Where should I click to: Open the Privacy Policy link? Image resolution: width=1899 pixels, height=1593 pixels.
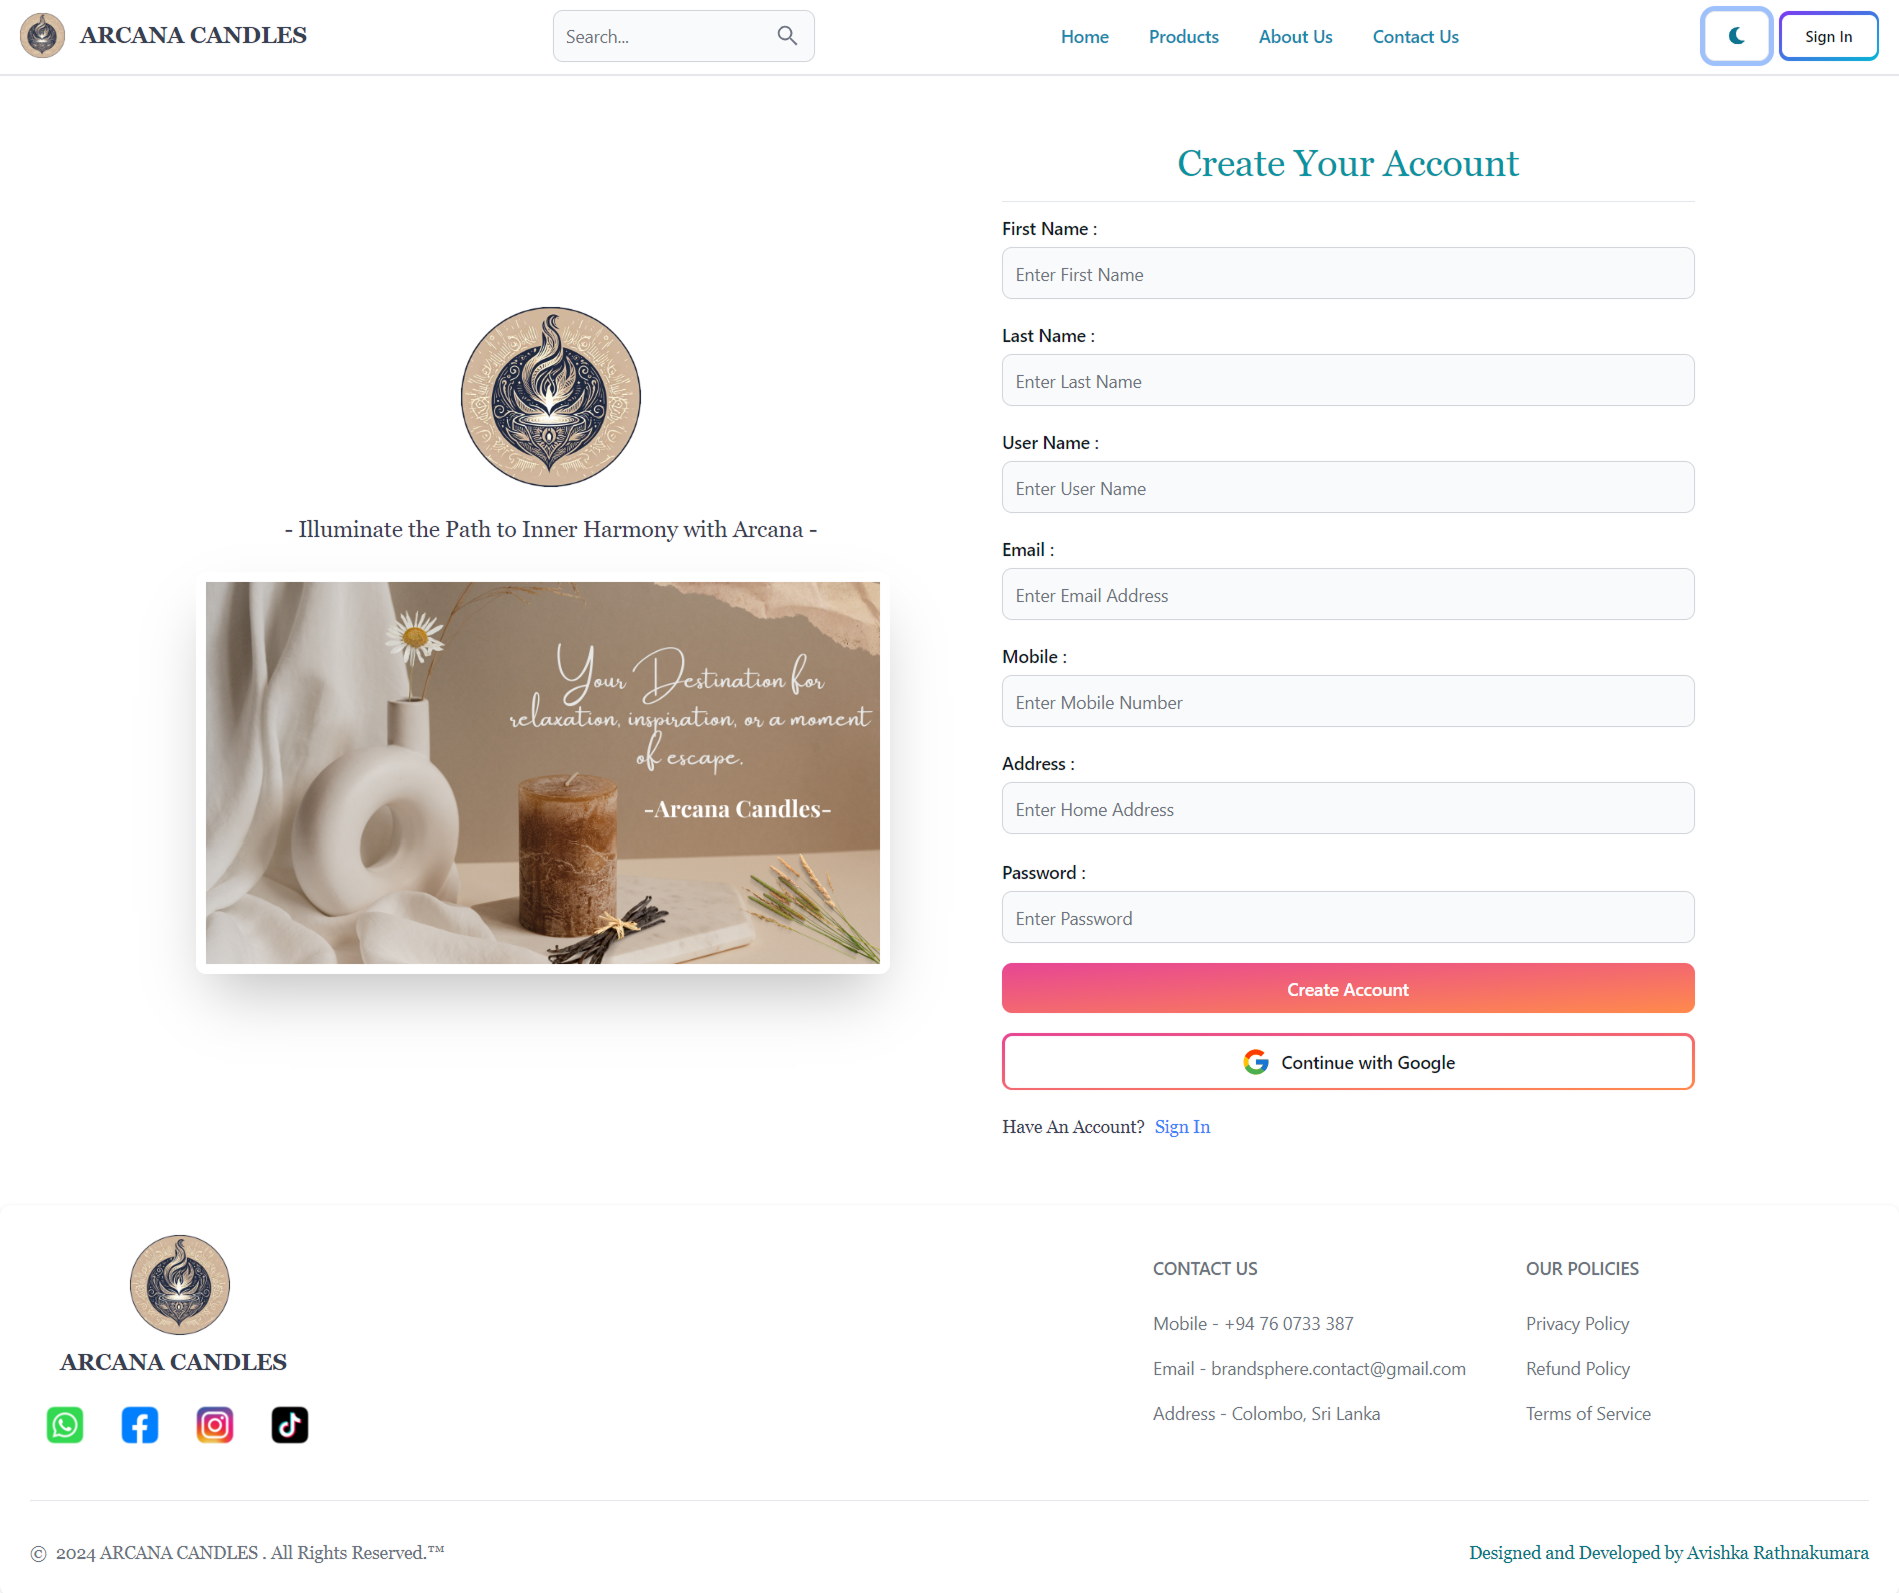[x=1577, y=1323]
